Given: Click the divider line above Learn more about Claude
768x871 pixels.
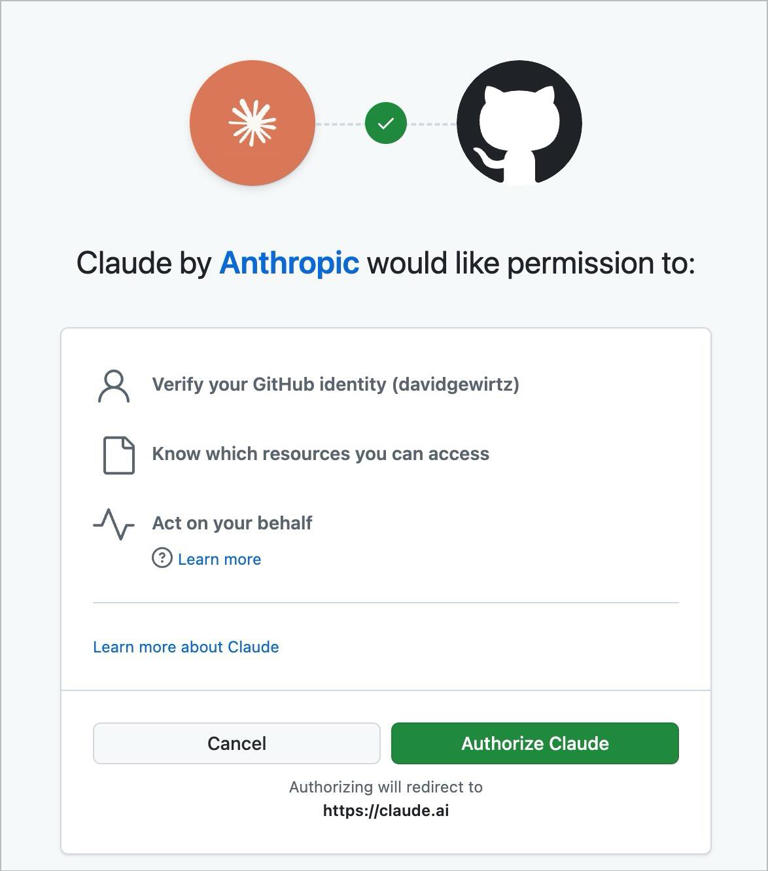Looking at the screenshot, I should coord(386,603).
